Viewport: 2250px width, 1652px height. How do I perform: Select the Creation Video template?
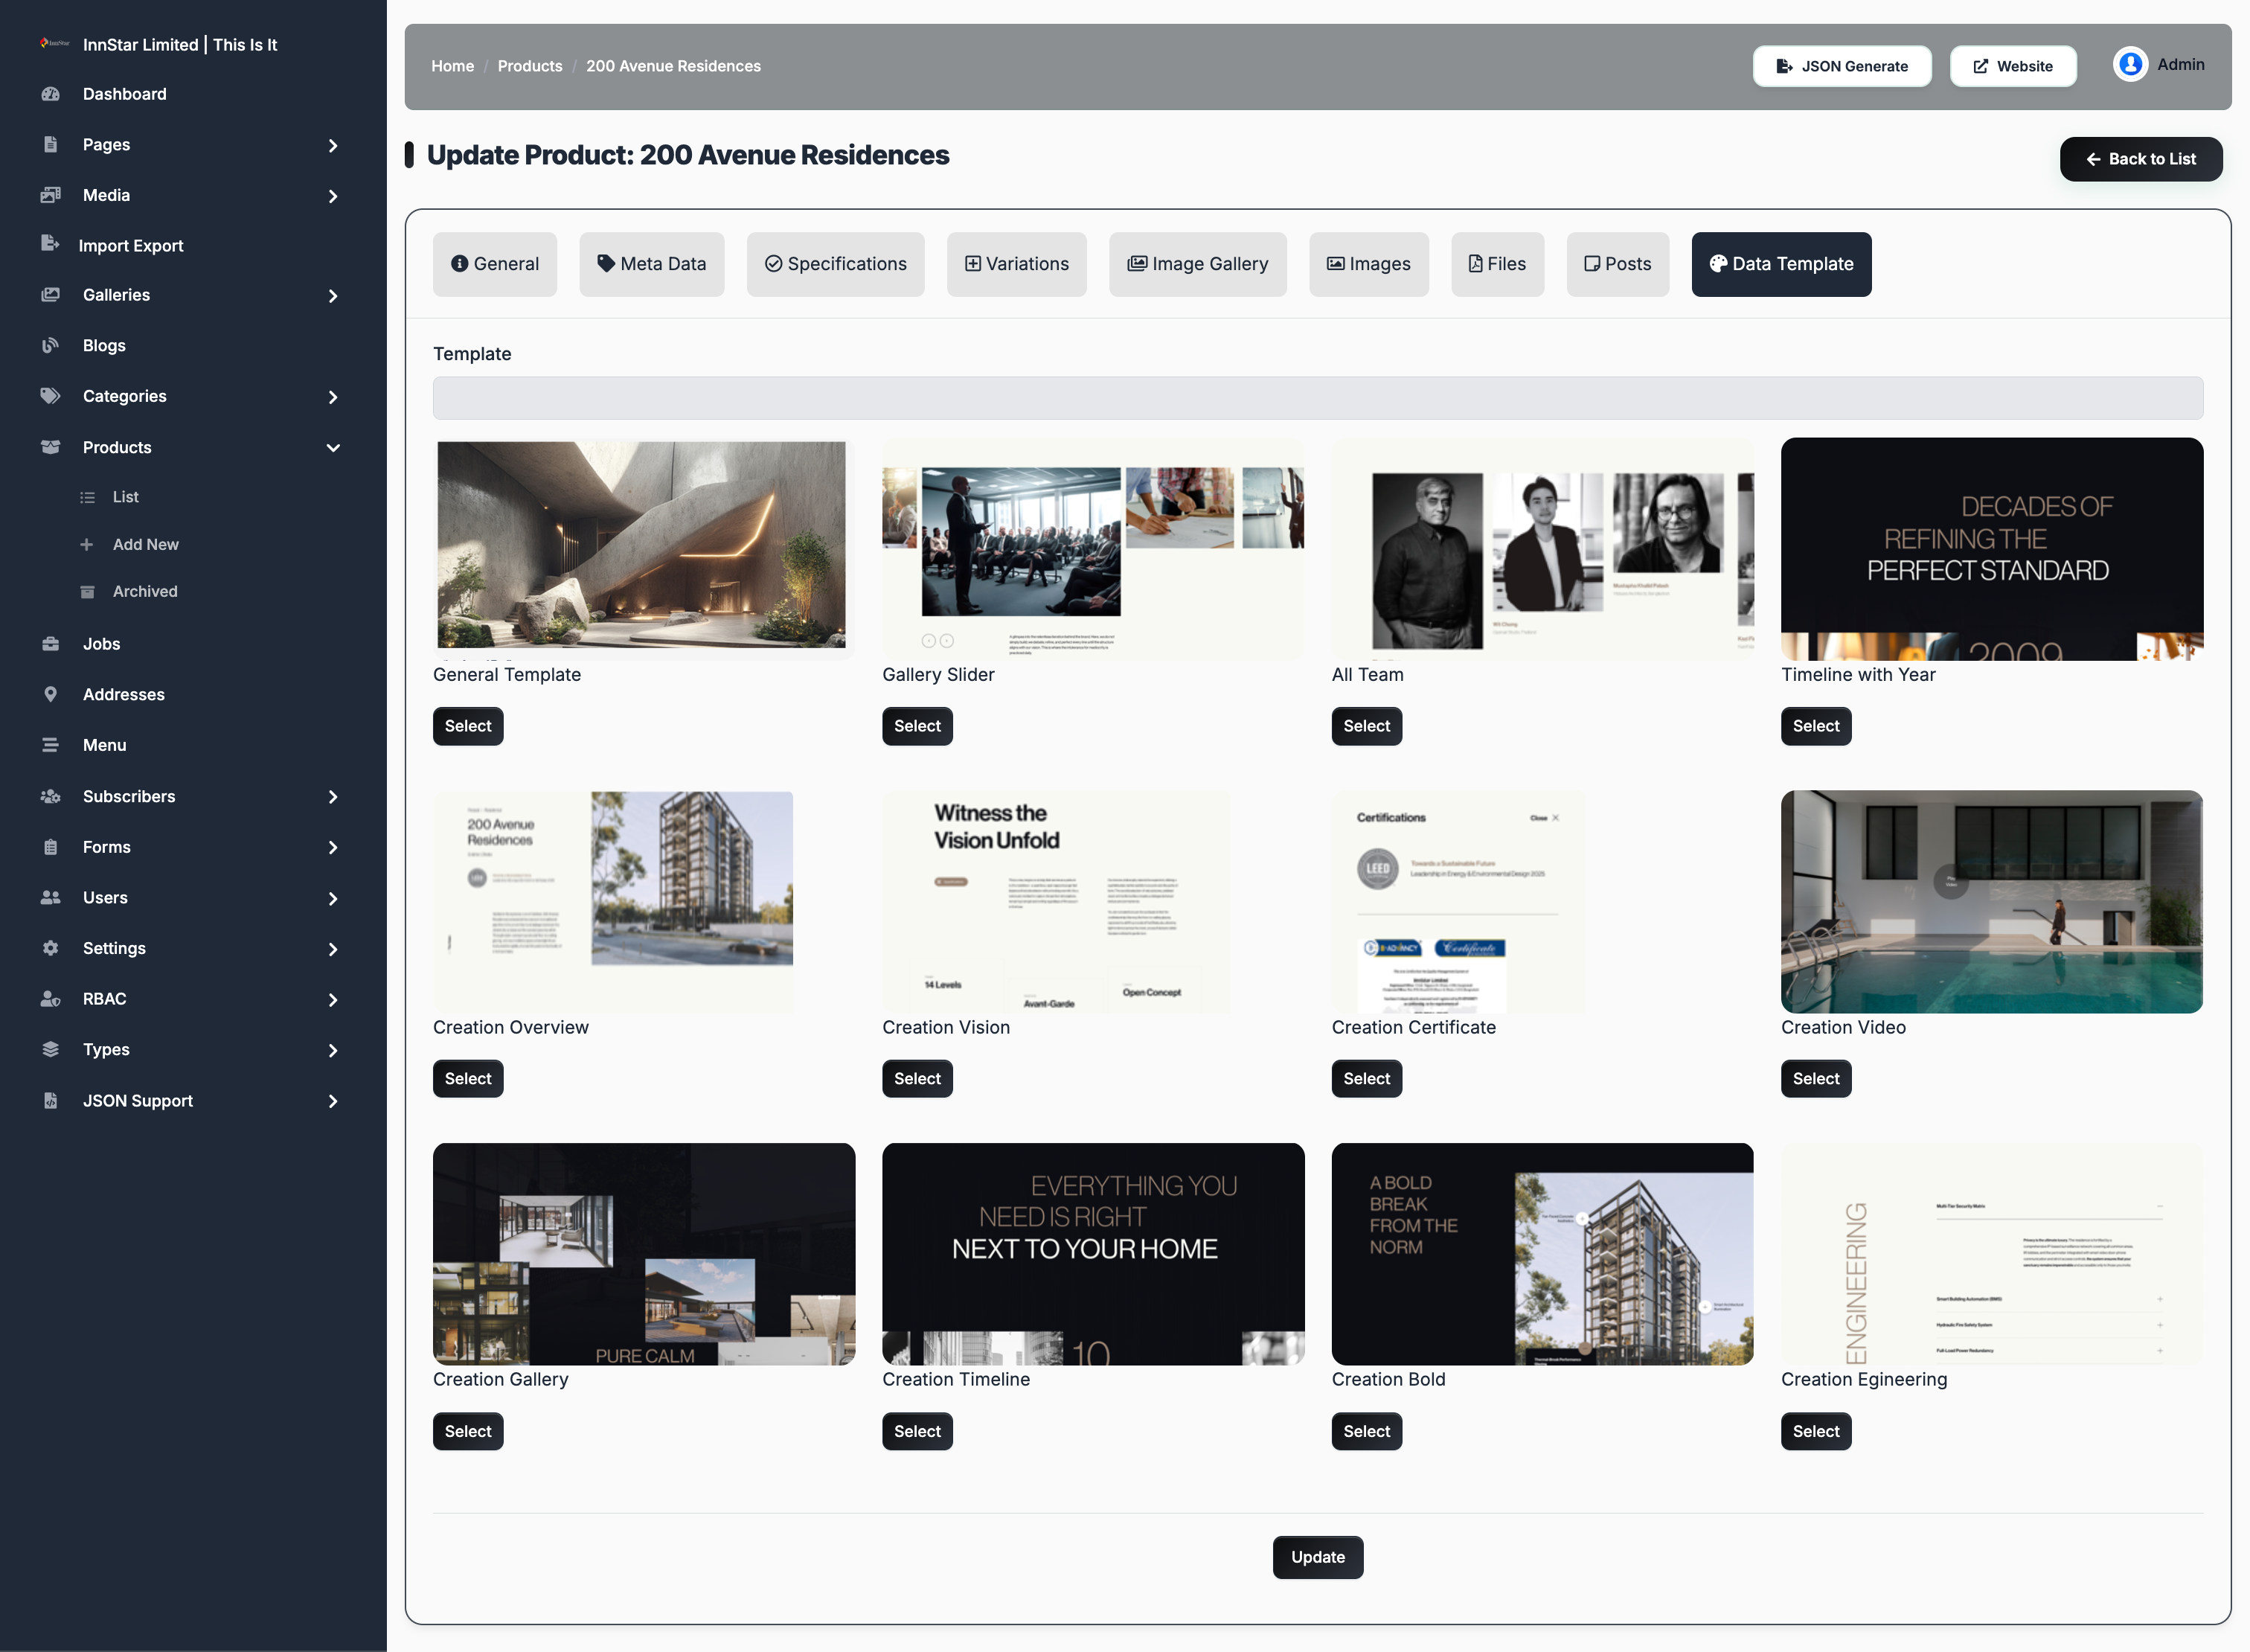click(x=1816, y=1078)
